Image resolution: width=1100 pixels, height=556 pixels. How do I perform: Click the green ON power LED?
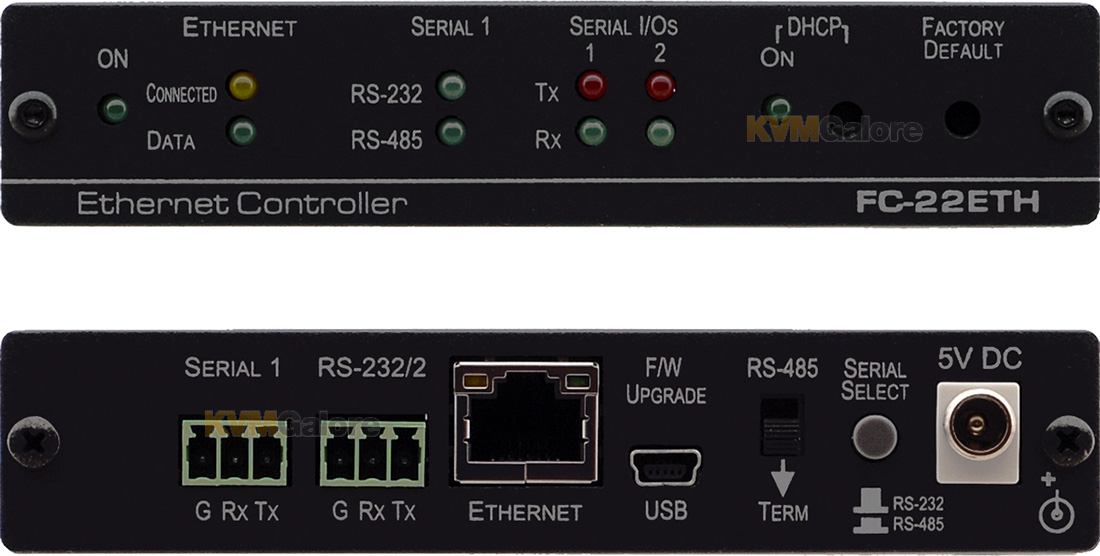pyautogui.click(x=114, y=109)
